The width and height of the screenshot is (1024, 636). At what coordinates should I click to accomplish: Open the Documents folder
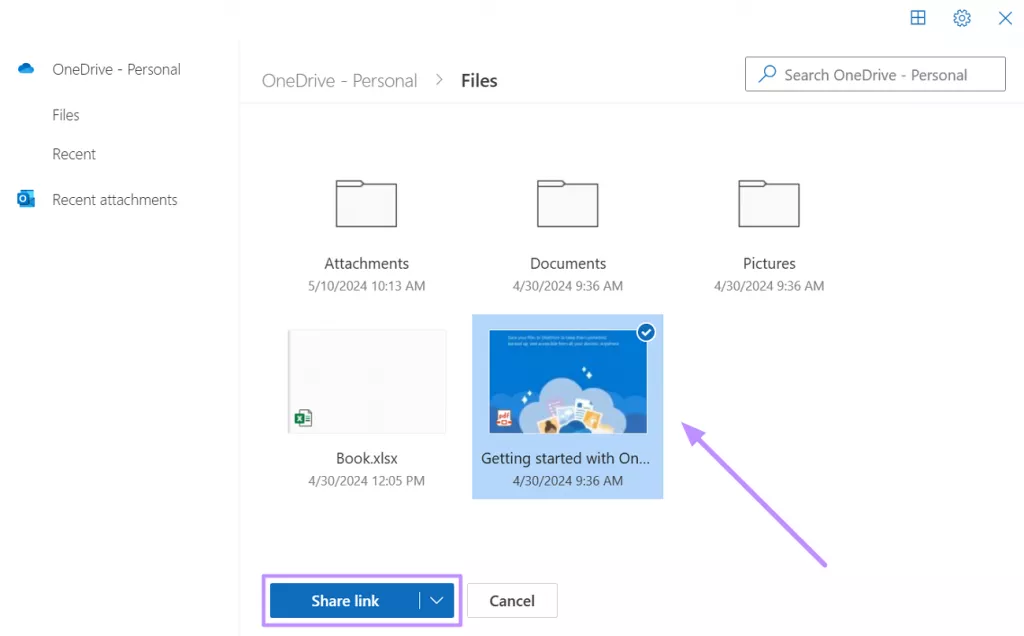pos(567,204)
